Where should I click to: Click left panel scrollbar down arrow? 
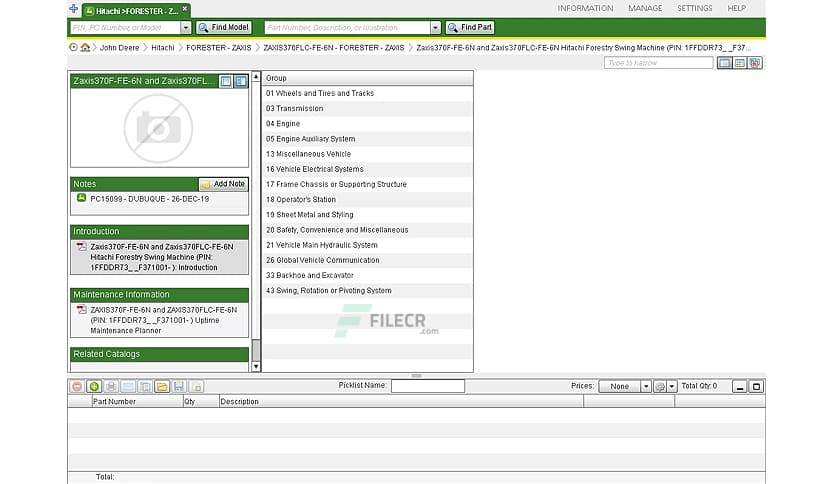click(x=256, y=366)
